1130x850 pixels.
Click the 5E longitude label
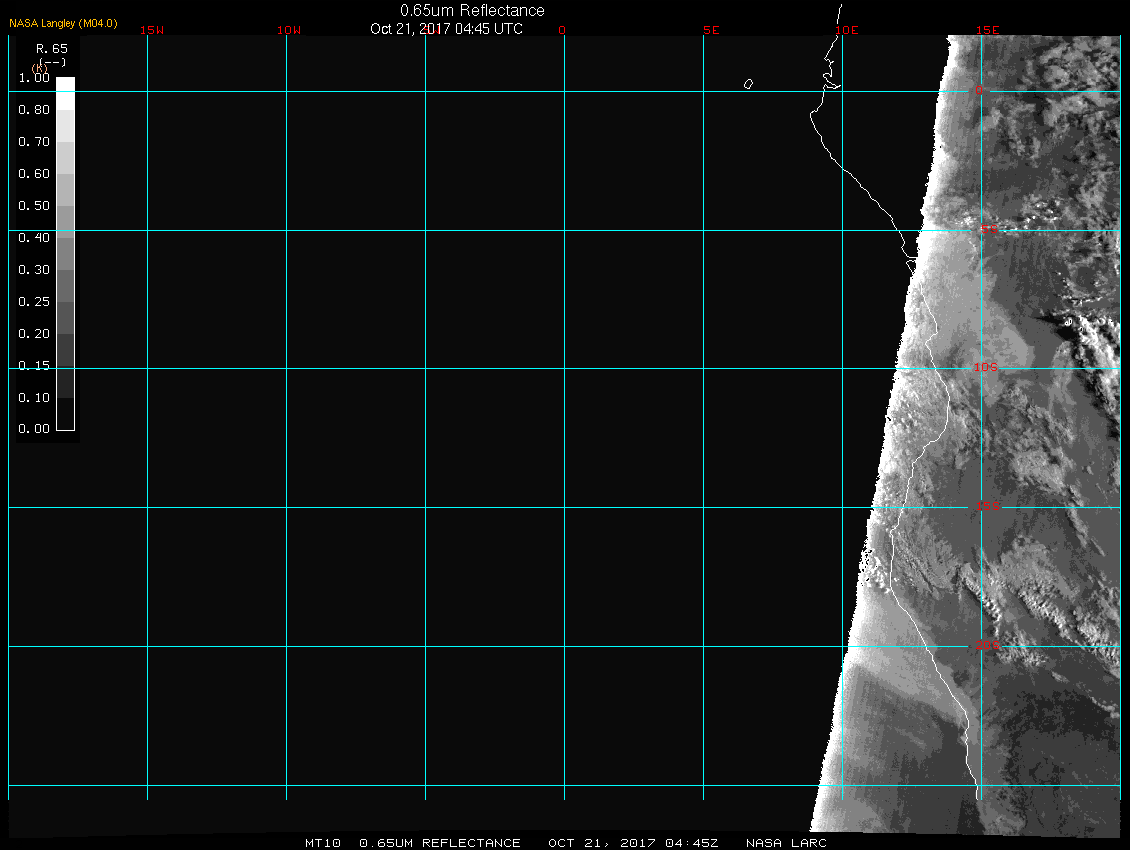711,30
